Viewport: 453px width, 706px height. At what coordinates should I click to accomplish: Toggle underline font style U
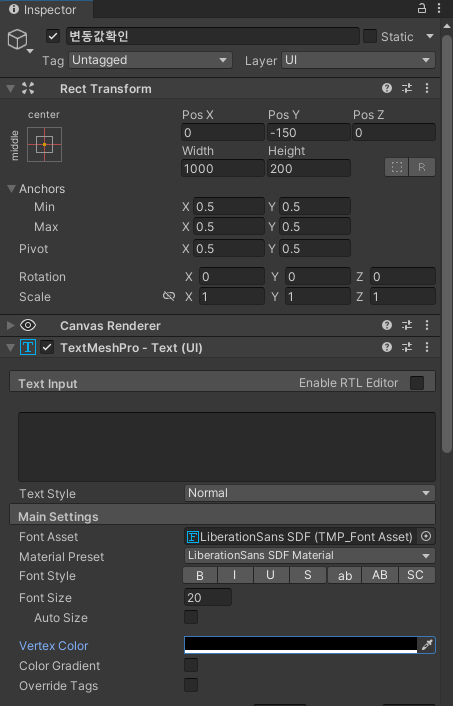click(271, 575)
